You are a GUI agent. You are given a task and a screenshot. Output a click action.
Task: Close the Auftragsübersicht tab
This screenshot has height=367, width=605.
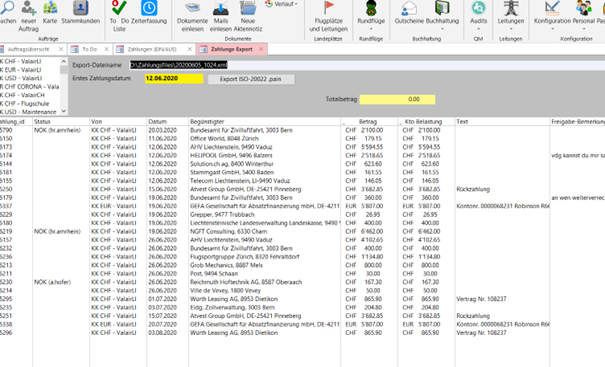[x=61, y=49]
